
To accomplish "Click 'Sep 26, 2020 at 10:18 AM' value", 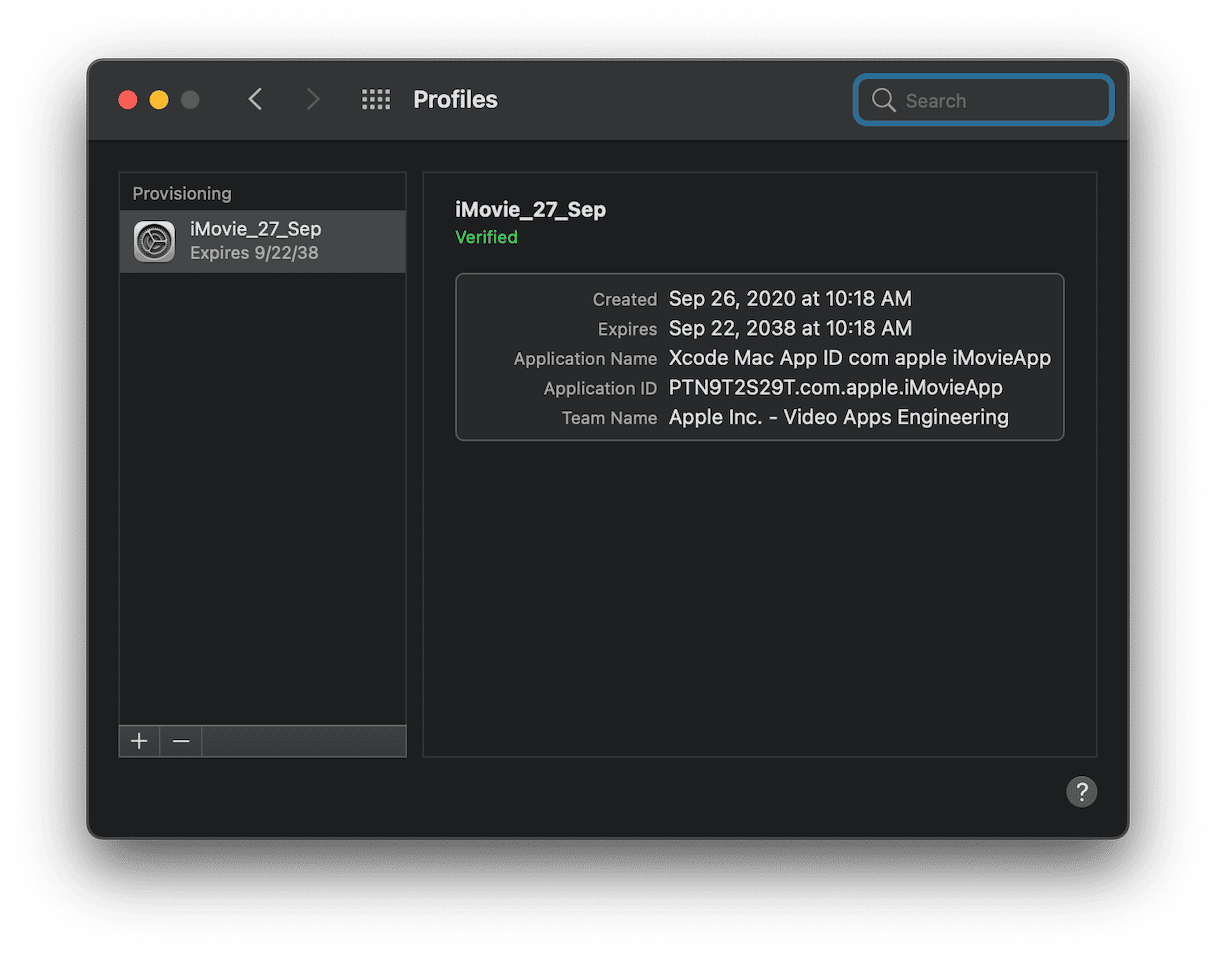I will coord(790,299).
